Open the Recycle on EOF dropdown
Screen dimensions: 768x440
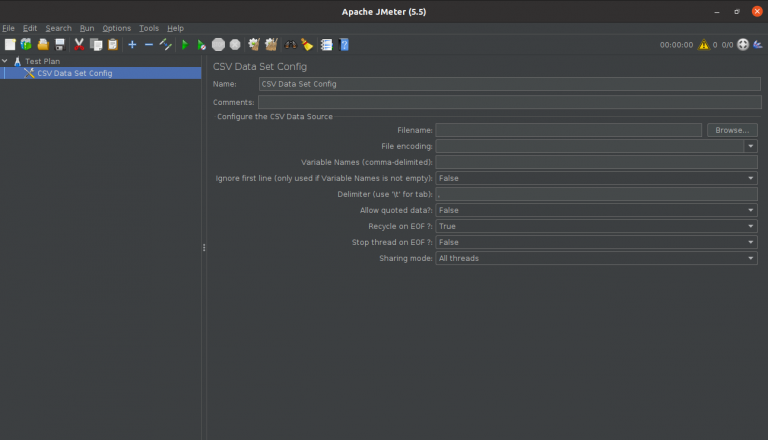point(596,226)
